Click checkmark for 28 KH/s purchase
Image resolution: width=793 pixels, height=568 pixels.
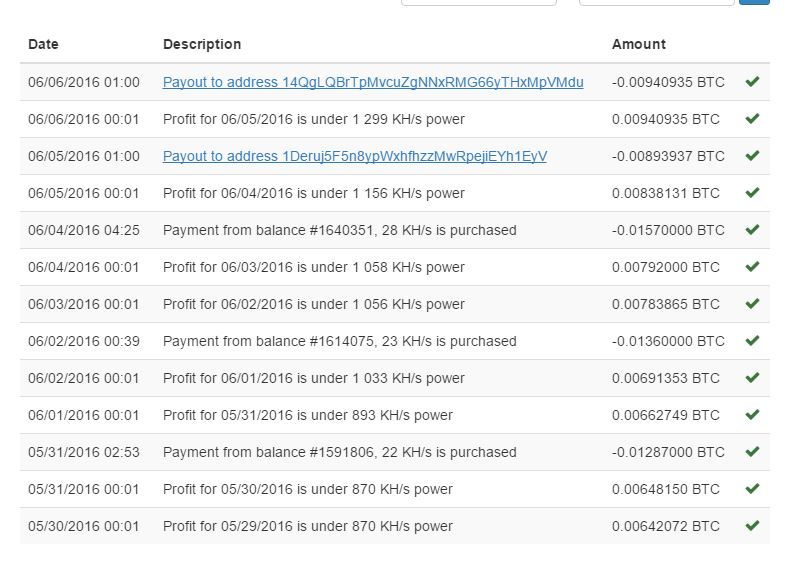tap(752, 230)
